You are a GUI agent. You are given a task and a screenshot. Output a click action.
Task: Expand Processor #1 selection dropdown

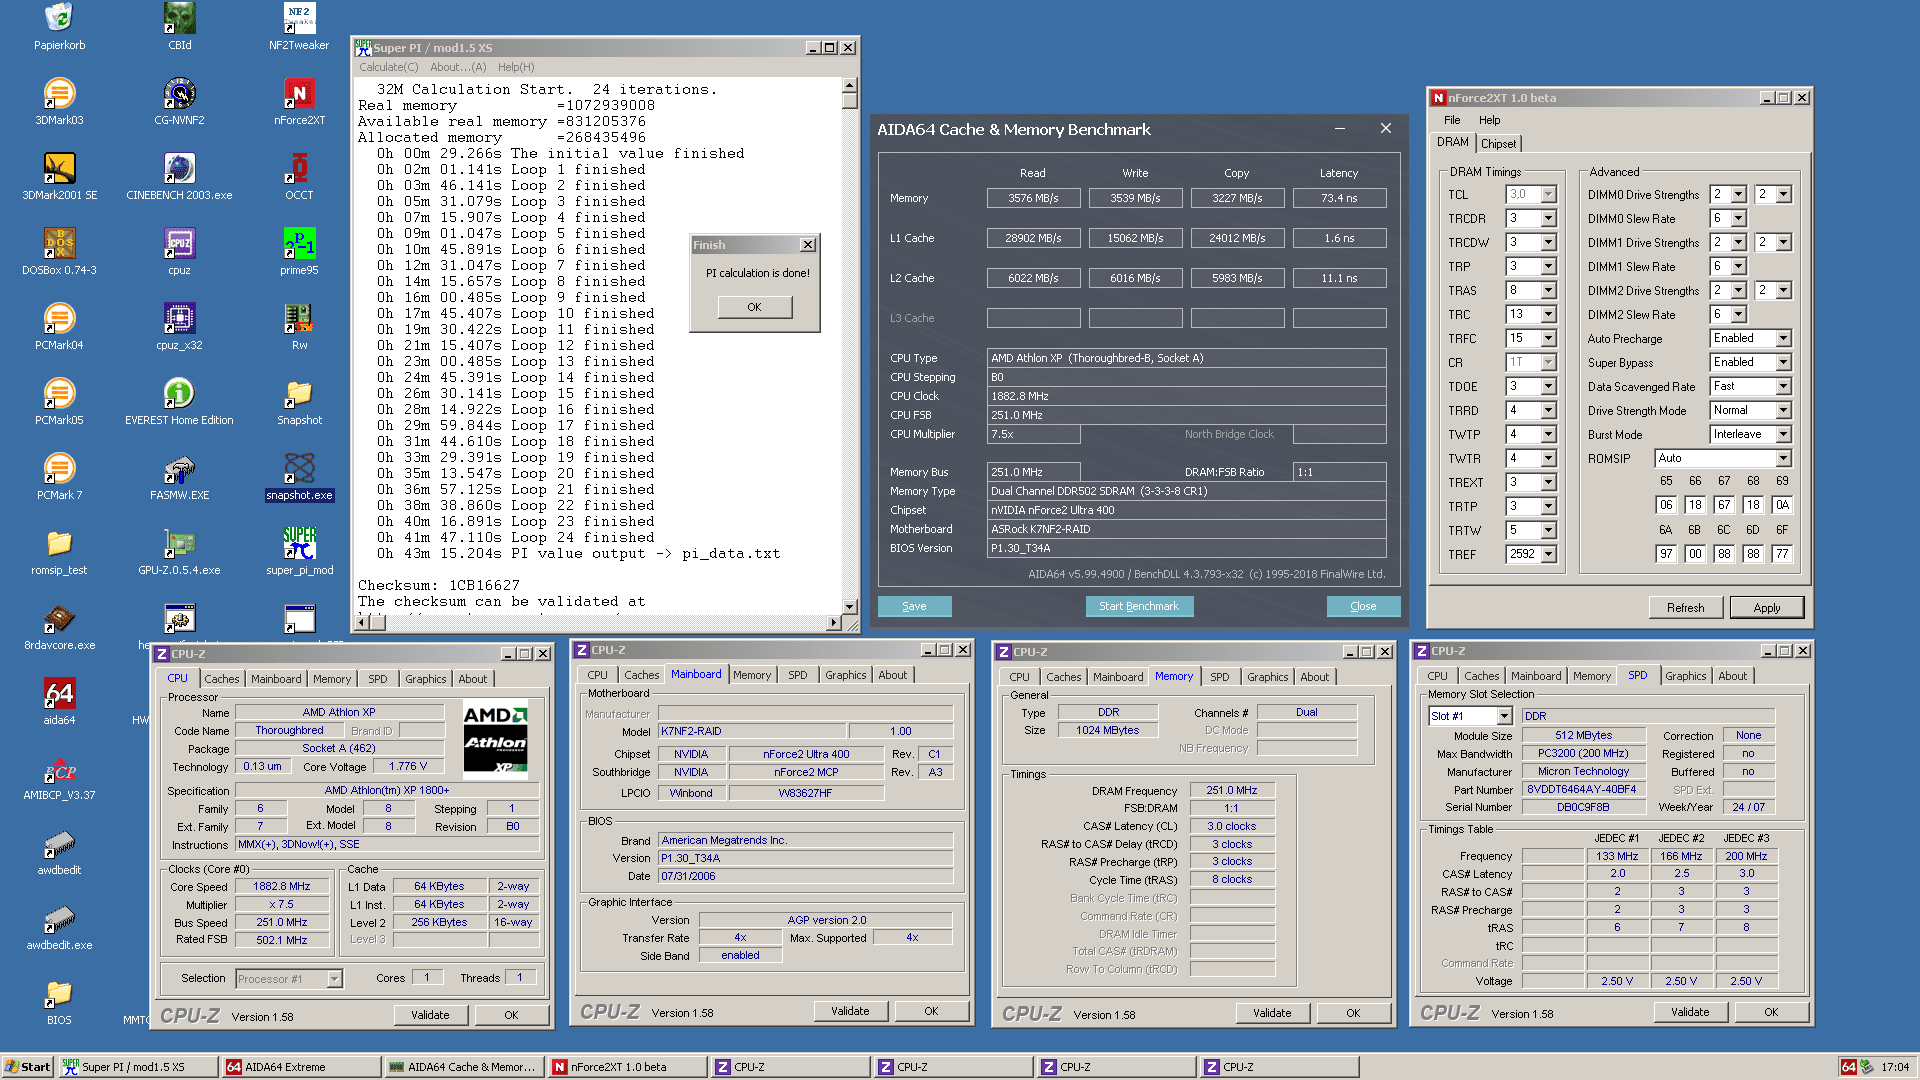click(335, 979)
